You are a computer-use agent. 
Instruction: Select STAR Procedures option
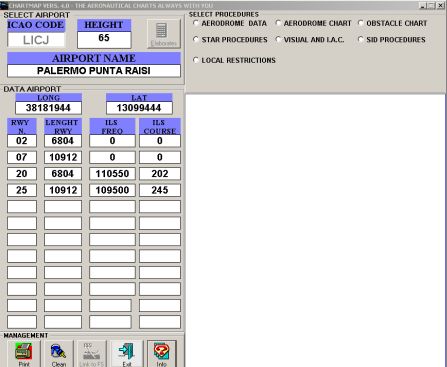point(196,39)
